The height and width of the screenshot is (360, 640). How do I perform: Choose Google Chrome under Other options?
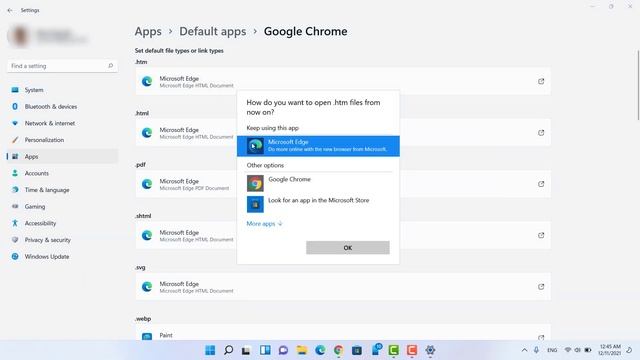pyautogui.click(x=318, y=183)
